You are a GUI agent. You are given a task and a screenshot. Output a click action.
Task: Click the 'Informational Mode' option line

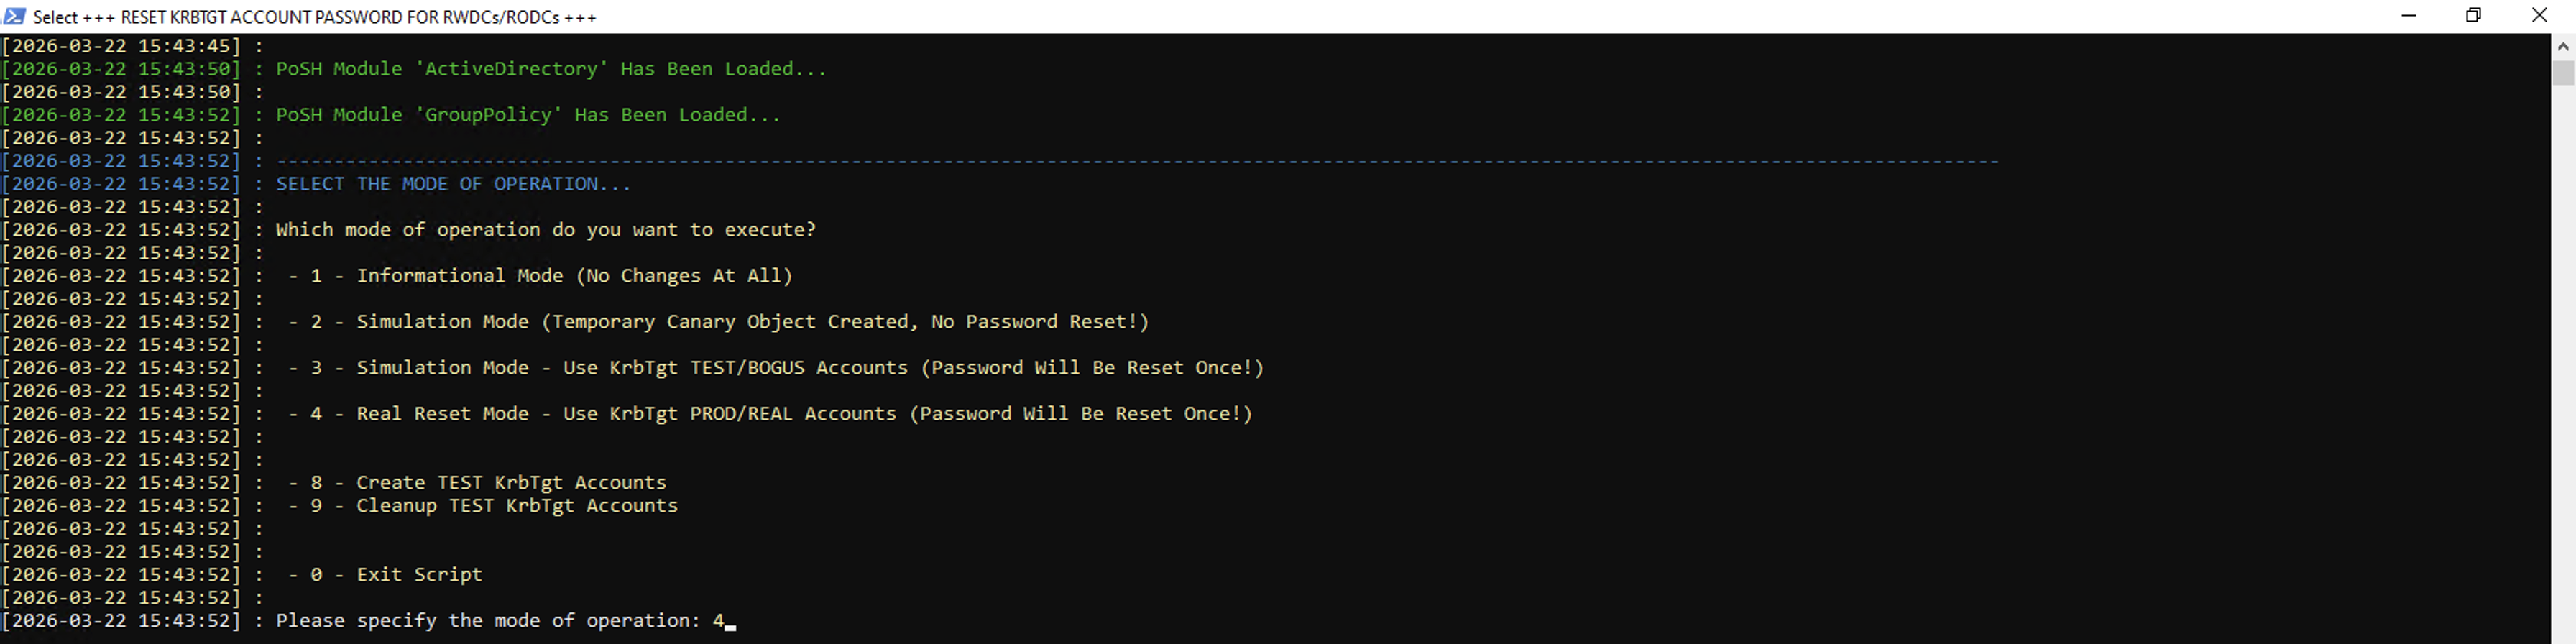click(540, 276)
